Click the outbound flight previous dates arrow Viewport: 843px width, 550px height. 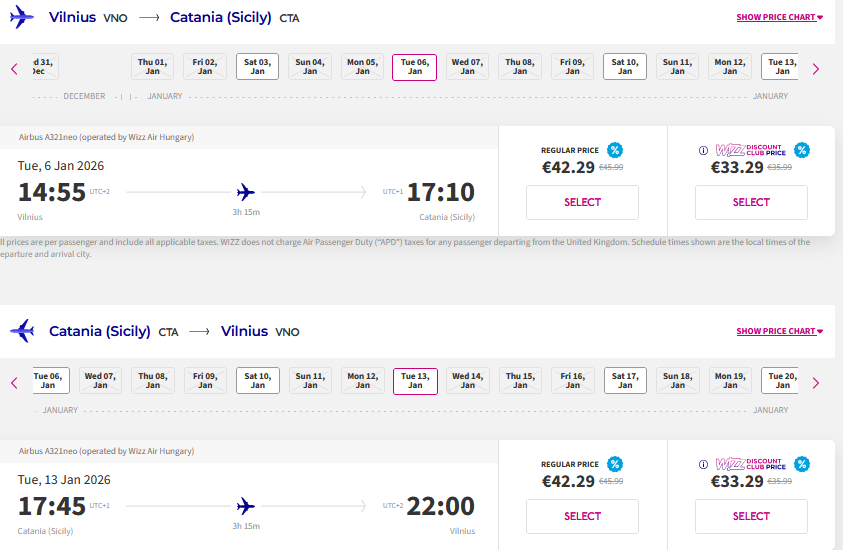click(x=14, y=69)
